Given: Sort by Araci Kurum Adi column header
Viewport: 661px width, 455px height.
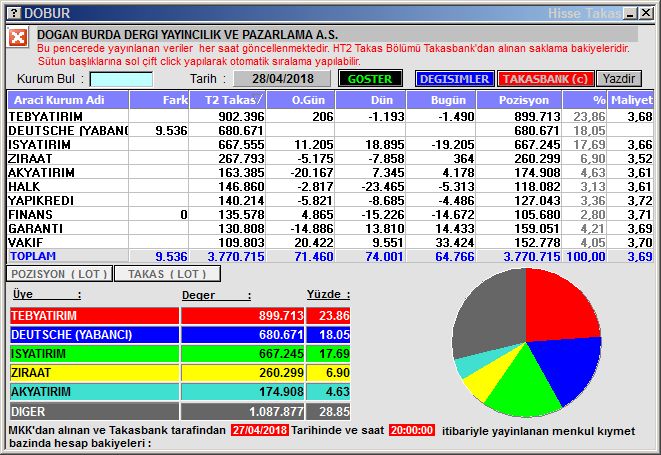Looking at the screenshot, I should tap(68, 100).
